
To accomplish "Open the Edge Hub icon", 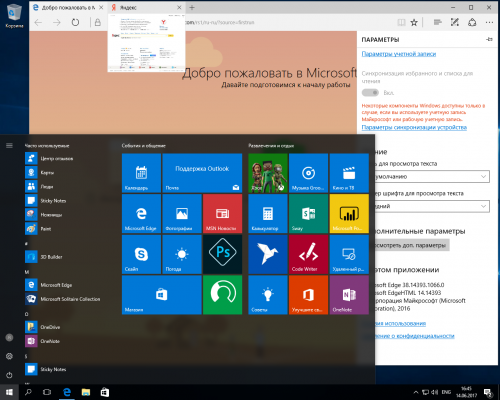I will coord(437,22).
